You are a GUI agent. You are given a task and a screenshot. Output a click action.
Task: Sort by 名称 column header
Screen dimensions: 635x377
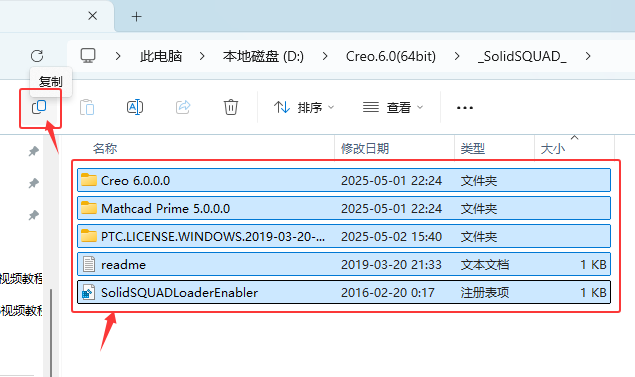coord(105,148)
